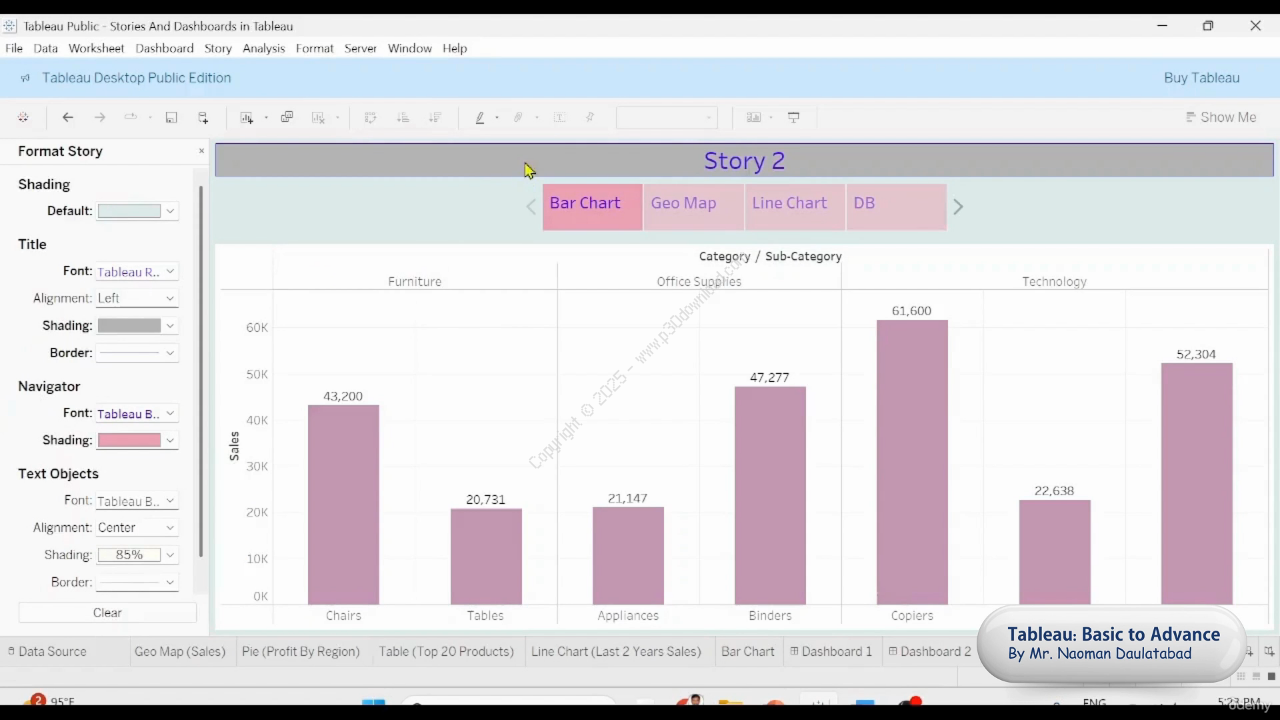Image resolution: width=1280 pixels, height=720 pixels.
Task: Open the Data menu
Action: pyautogui.click(x=46, y=48)
